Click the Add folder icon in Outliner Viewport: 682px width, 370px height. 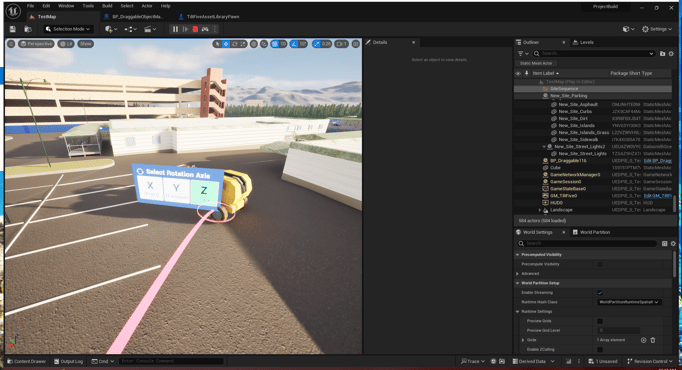click(662, 53)
